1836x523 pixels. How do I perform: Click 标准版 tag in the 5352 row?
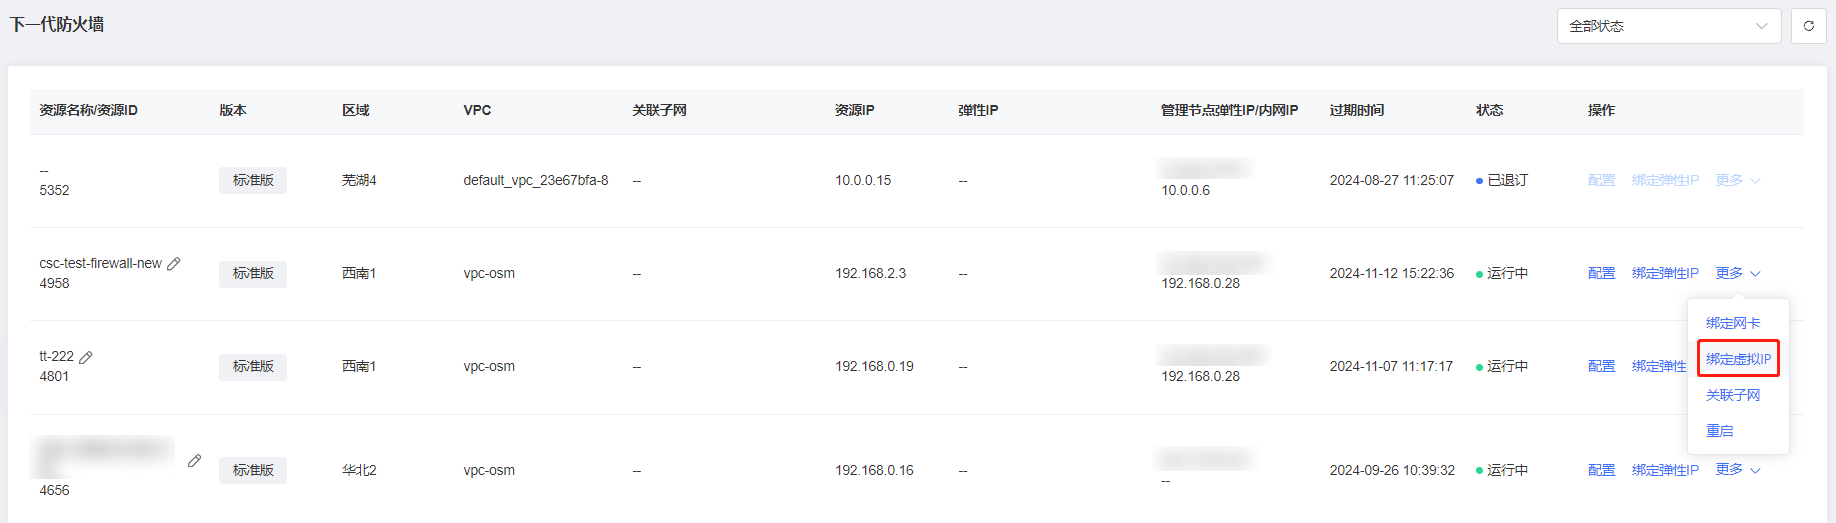[x=253, y=180]
